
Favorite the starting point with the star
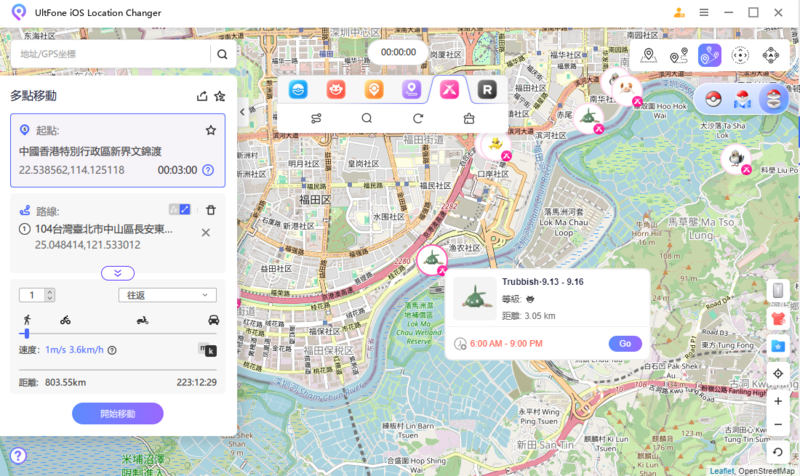pos(211,130)
